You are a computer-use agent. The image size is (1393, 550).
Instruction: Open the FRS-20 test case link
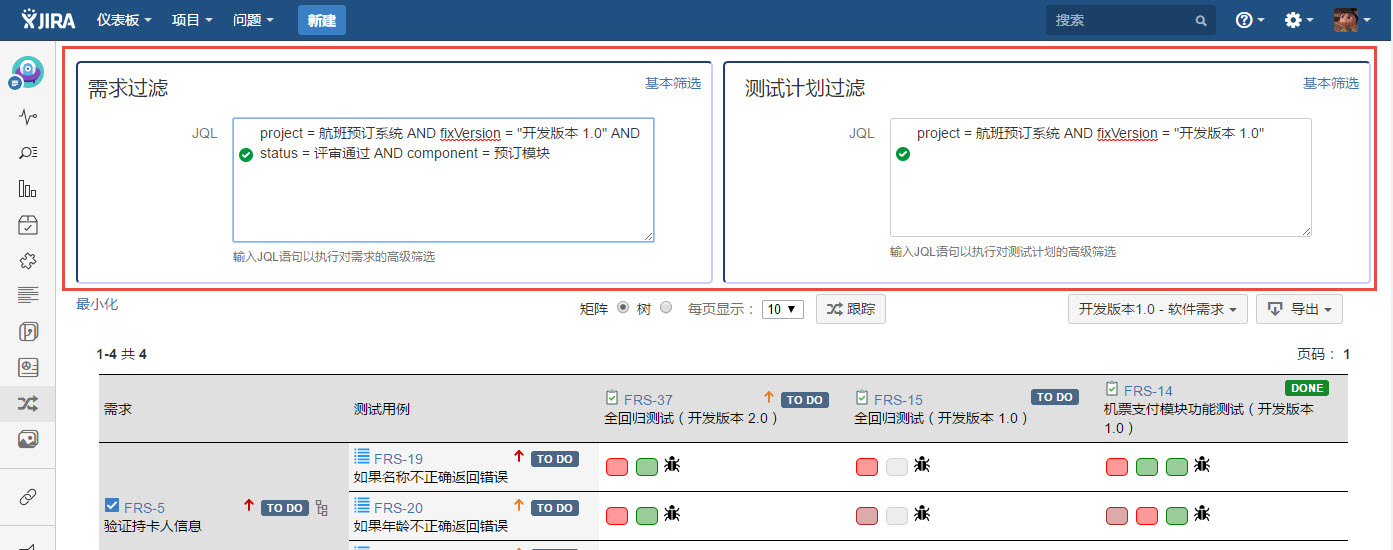398,508
